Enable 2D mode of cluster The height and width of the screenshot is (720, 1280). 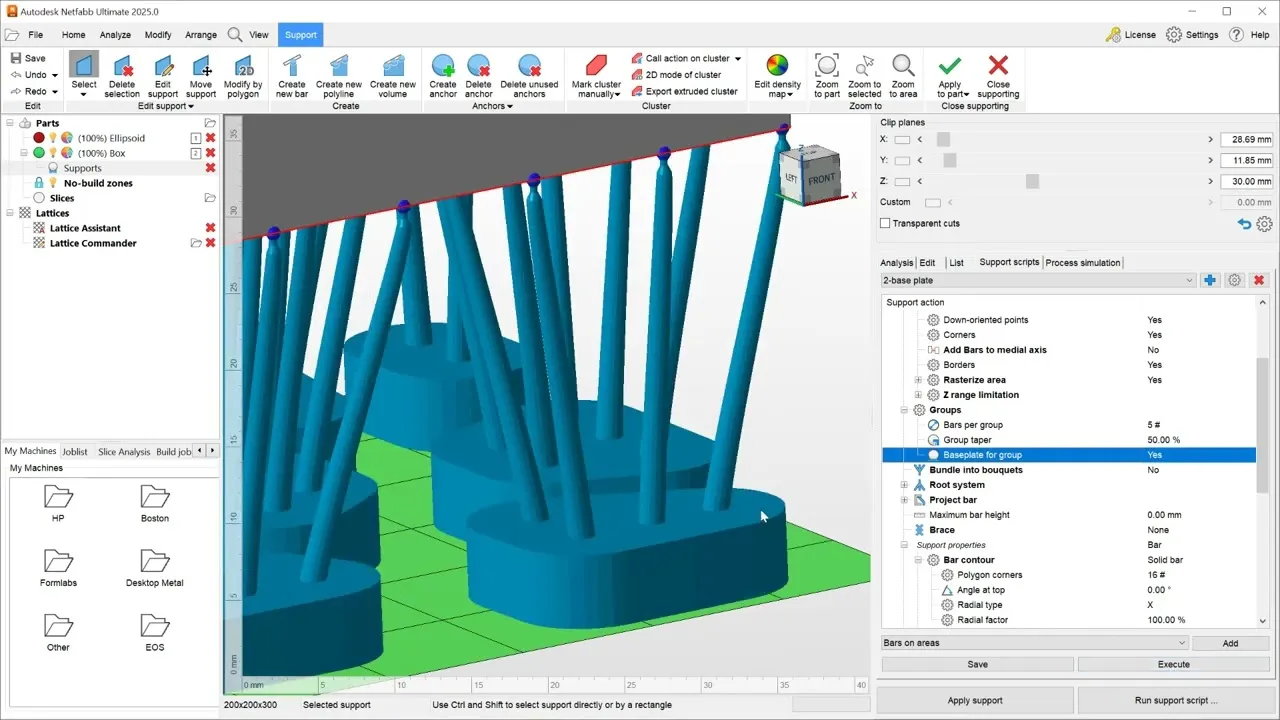(676, 75)
